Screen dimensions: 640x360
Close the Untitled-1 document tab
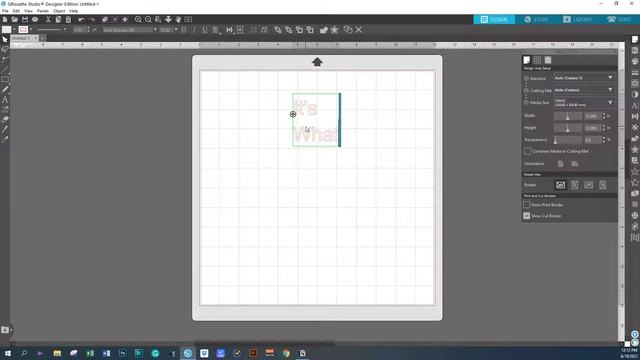point(35,38)
